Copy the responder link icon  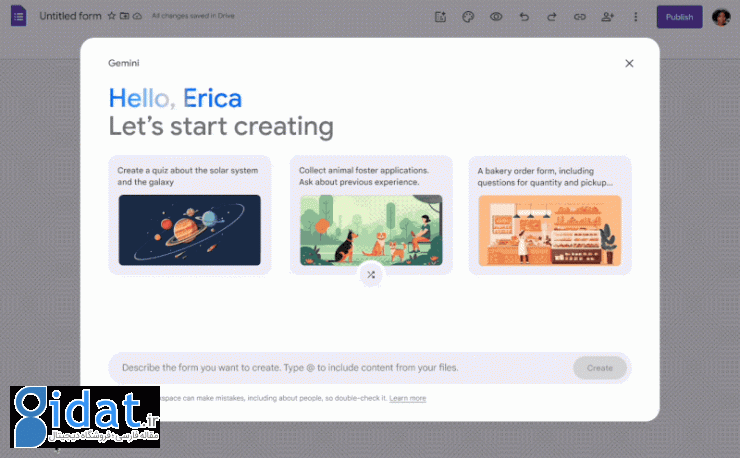point(580,17)
